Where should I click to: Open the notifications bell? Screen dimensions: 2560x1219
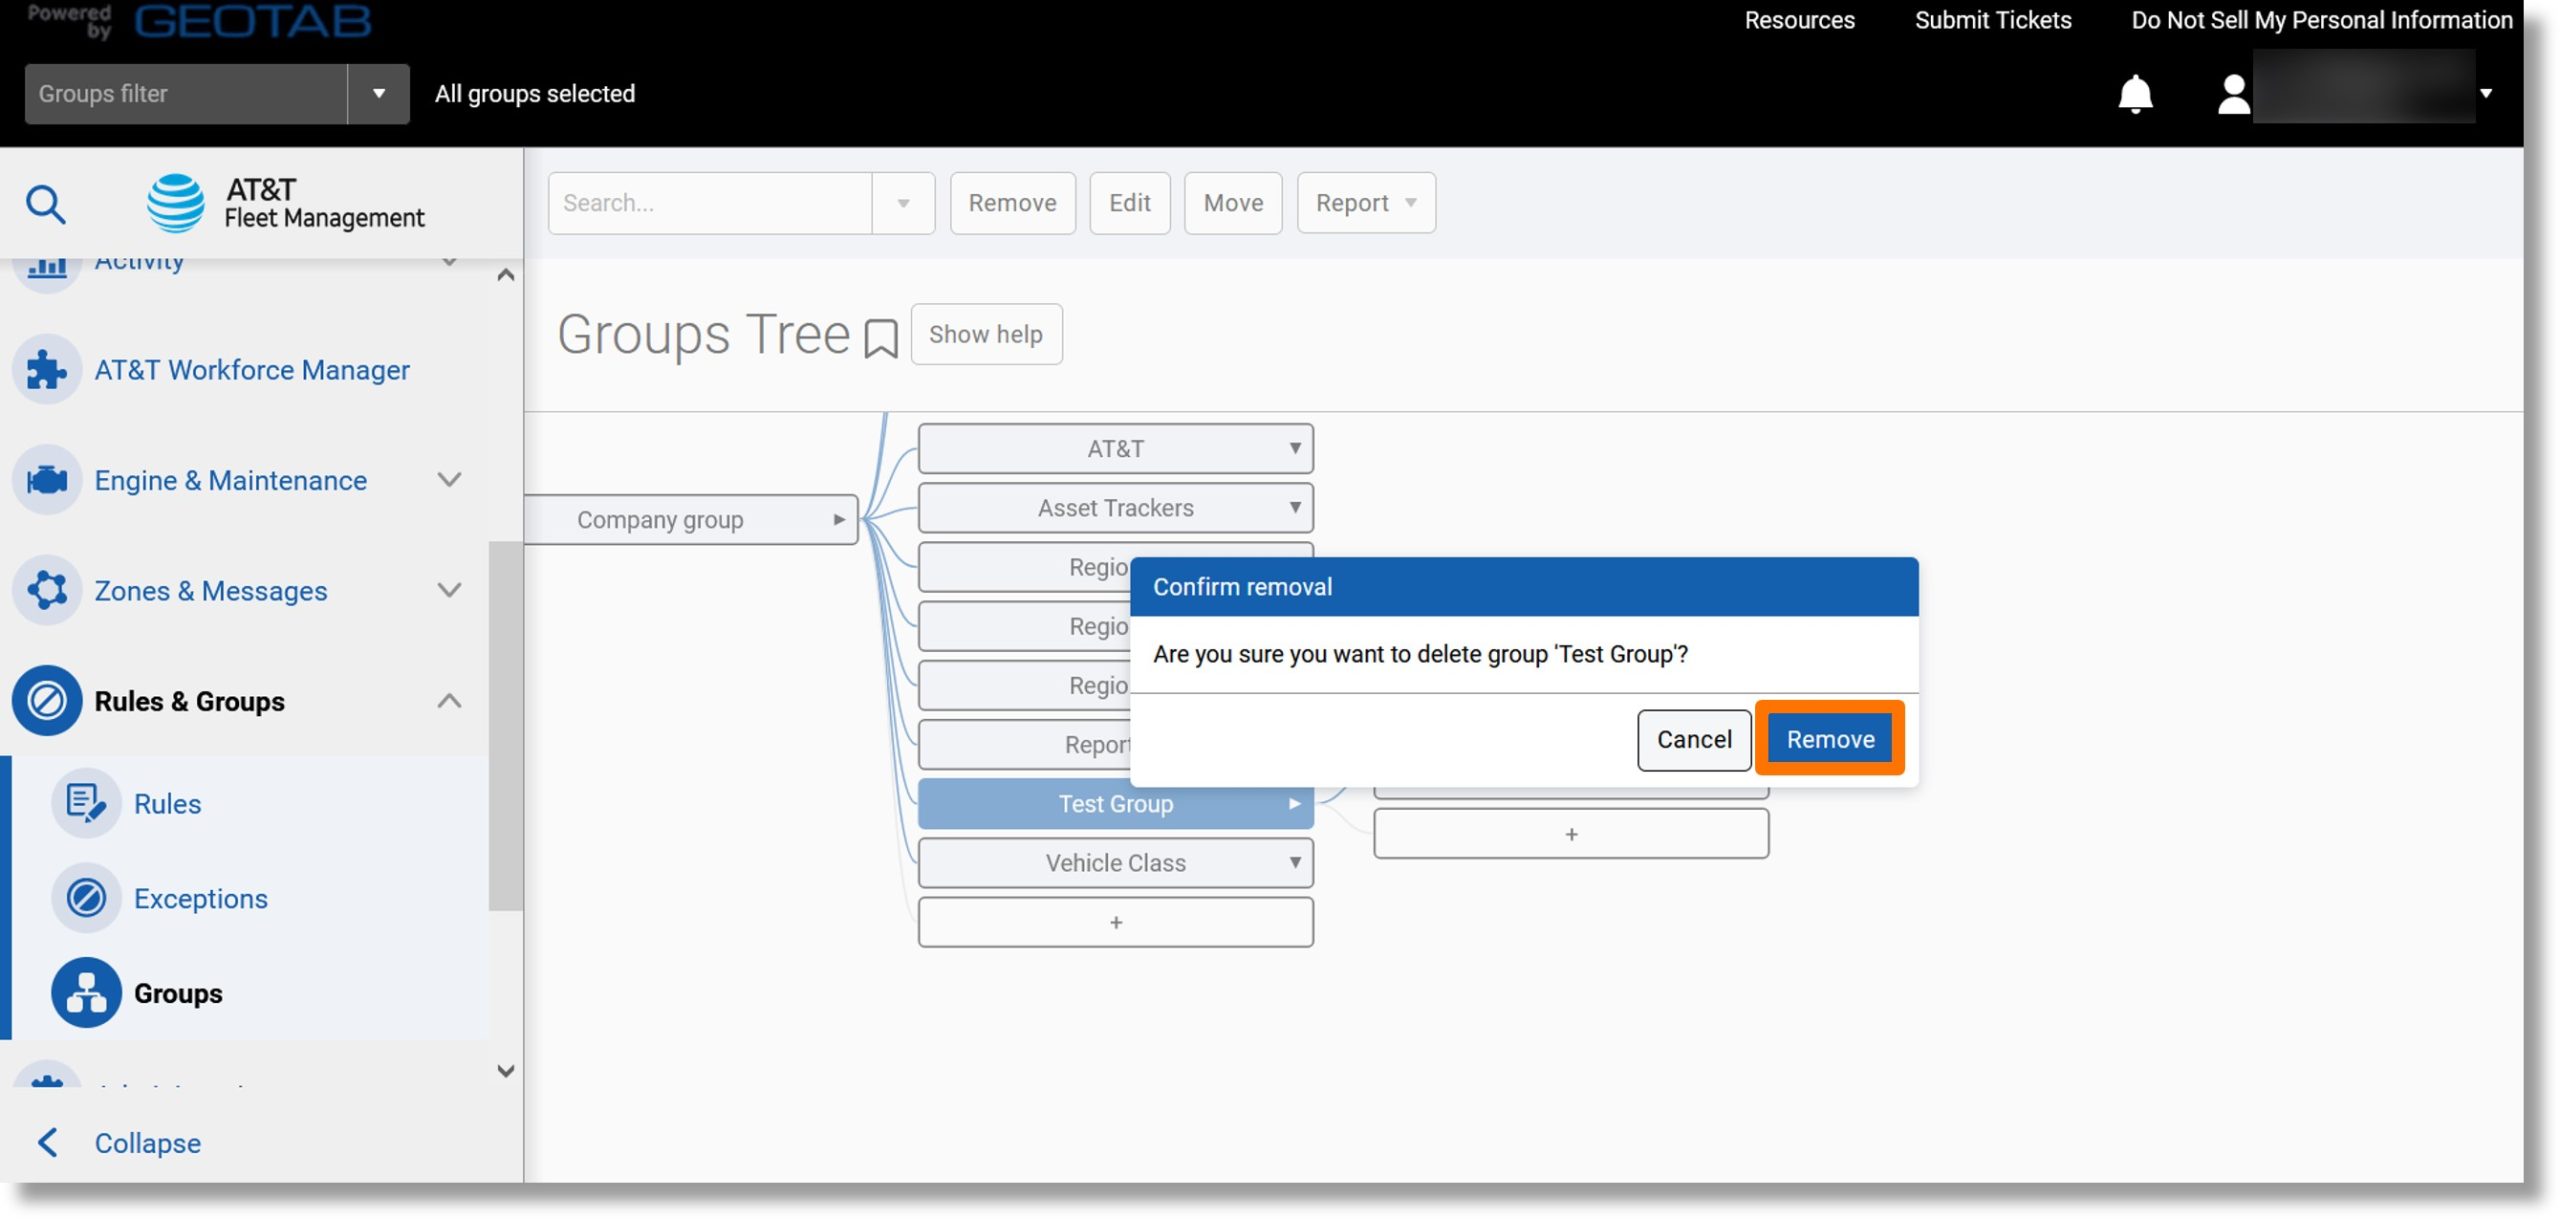(x=2135, y=94)
